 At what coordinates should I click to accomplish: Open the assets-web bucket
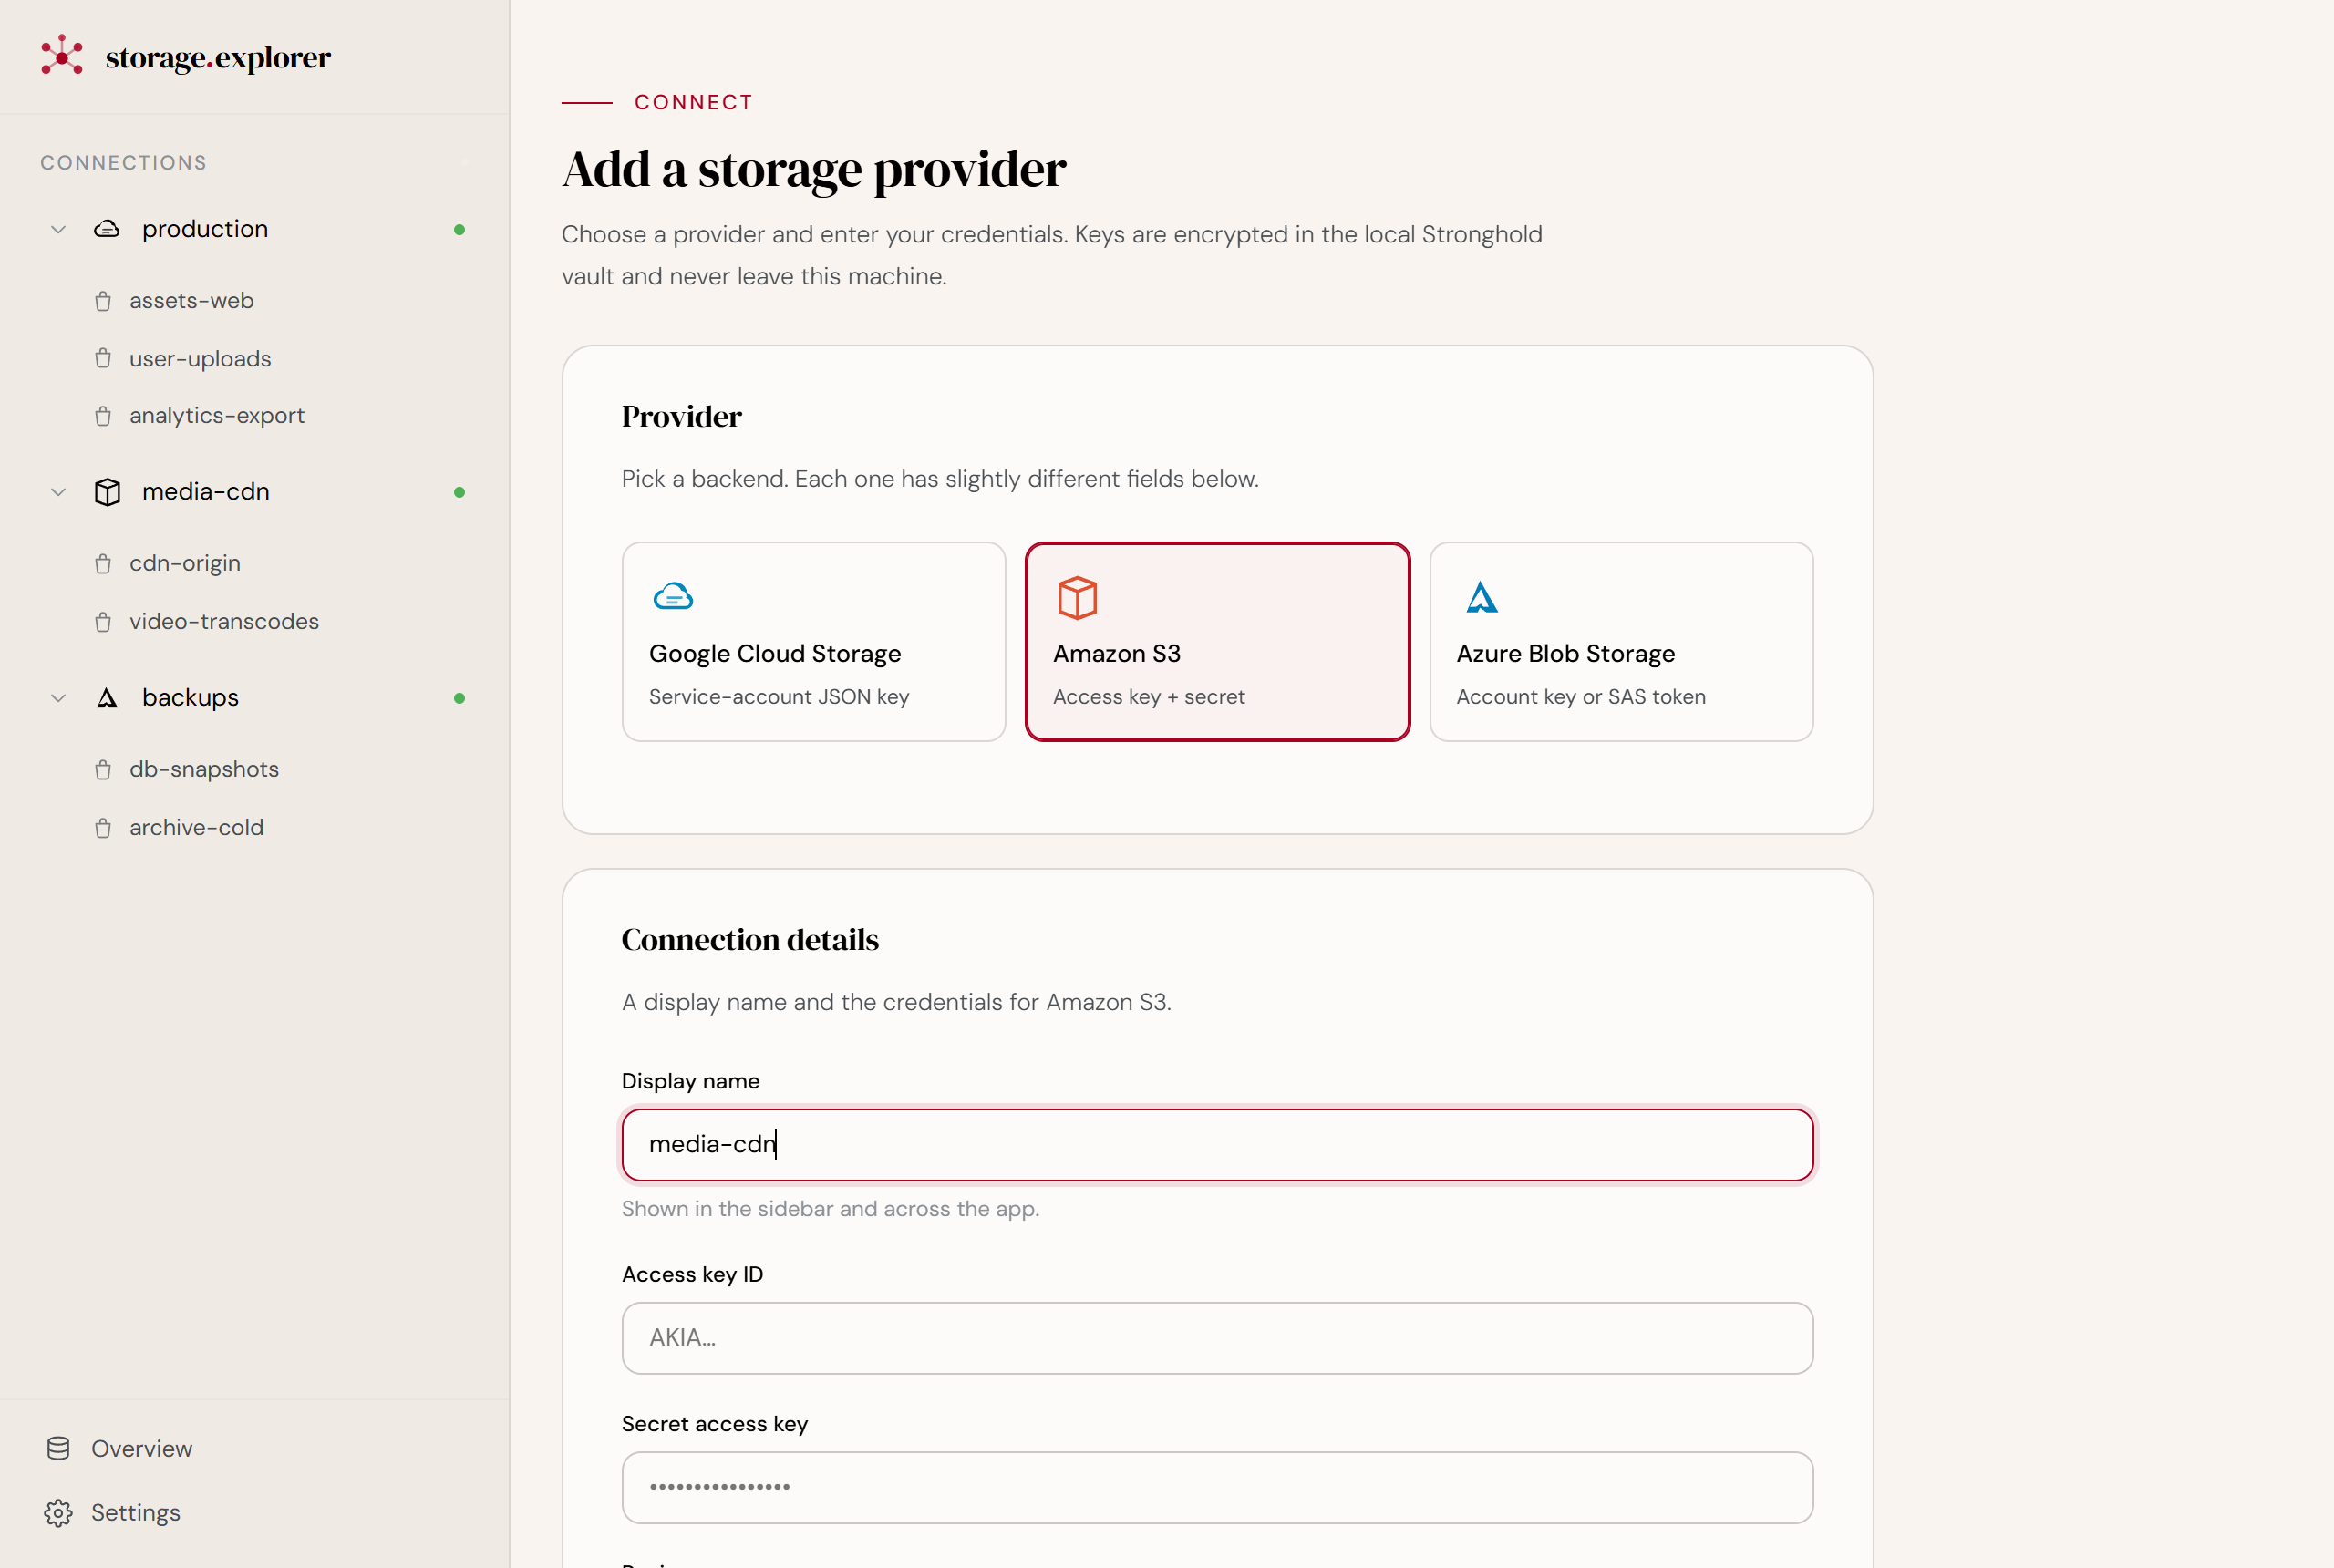click(x=191, y=301)
